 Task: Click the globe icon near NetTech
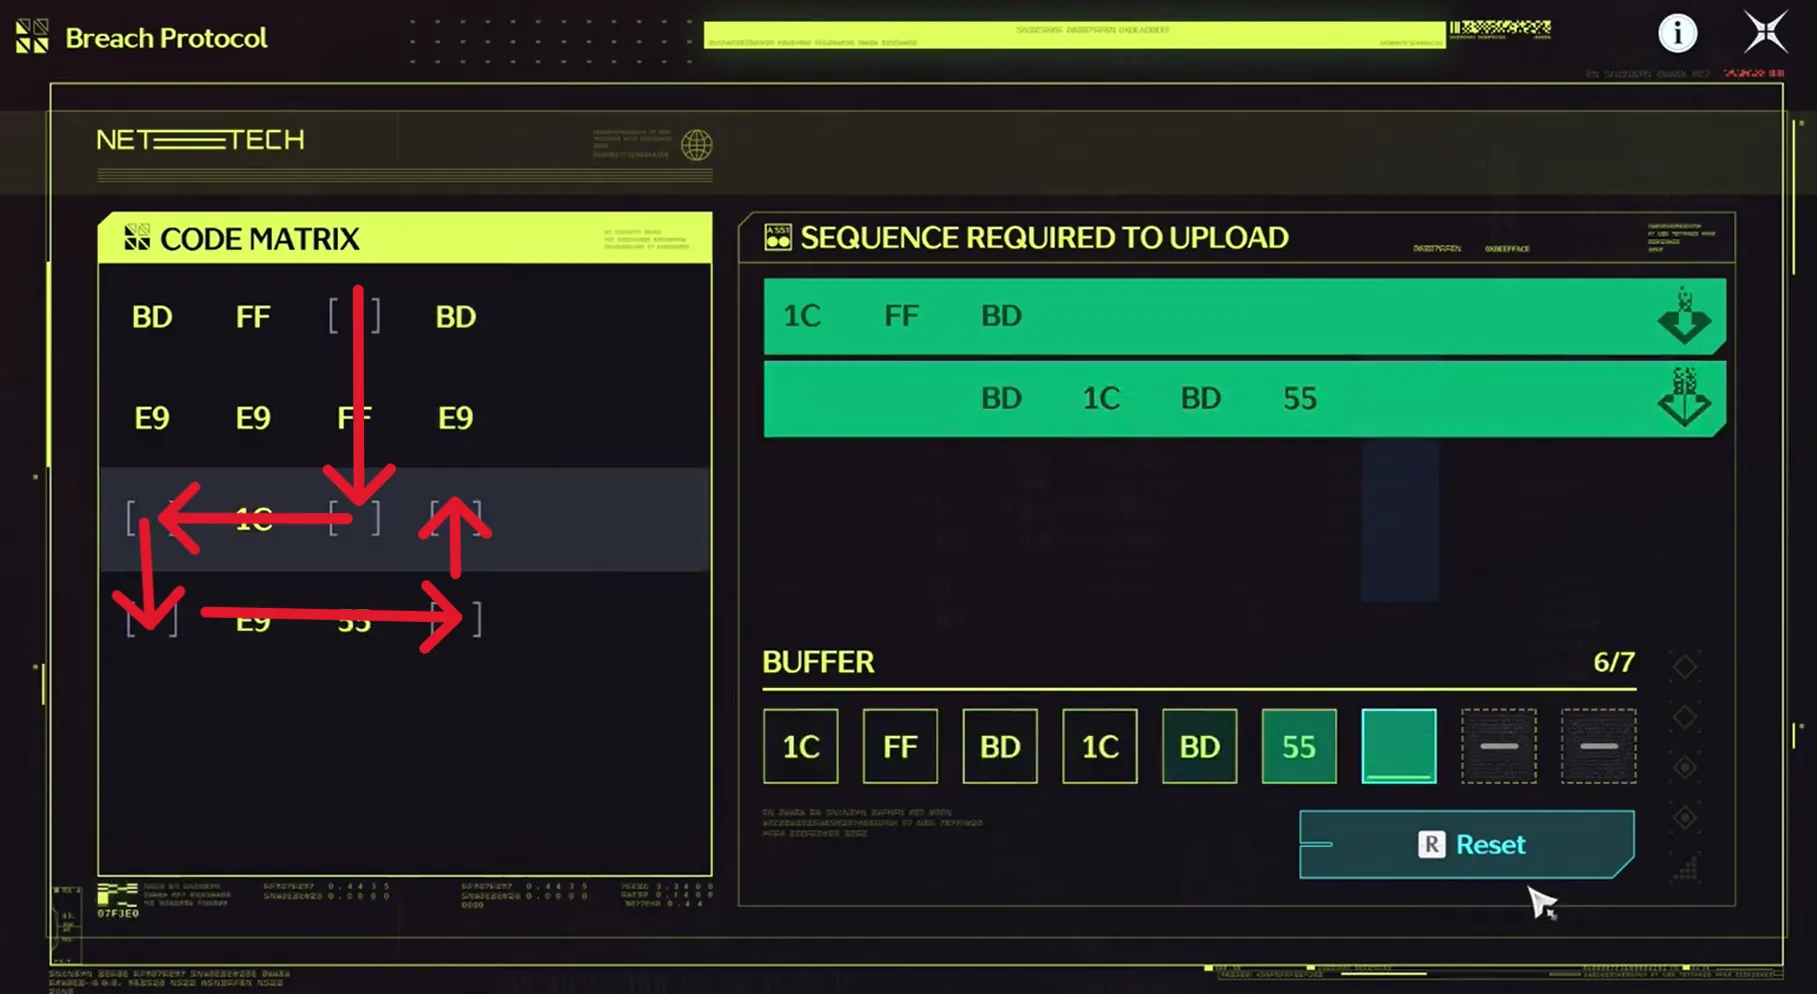click(697, 145)
